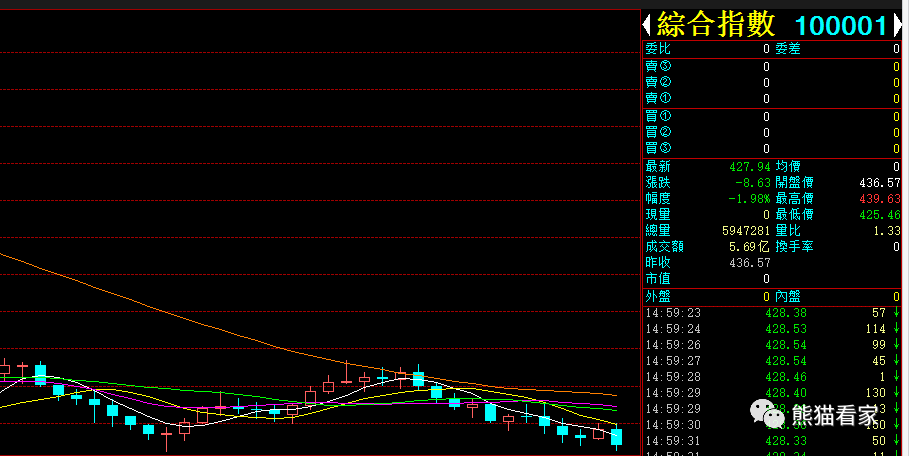
Task: Click the 開盤價 value 436.57
Action: (x=879, y=183)
